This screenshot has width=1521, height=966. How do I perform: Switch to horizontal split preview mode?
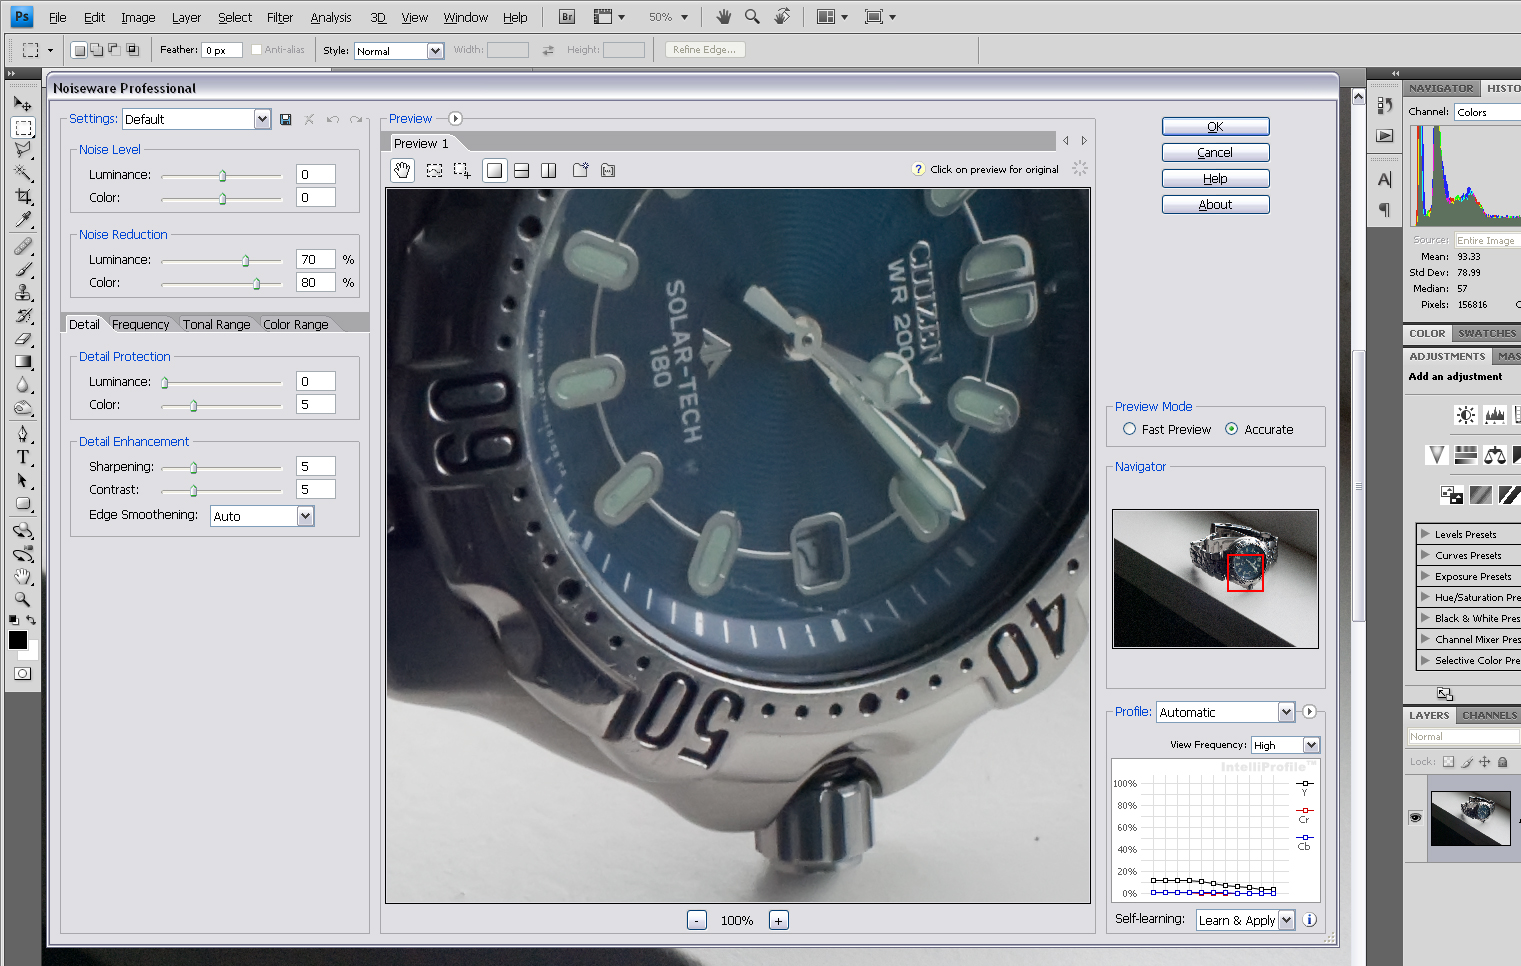(x=521, y=170)
